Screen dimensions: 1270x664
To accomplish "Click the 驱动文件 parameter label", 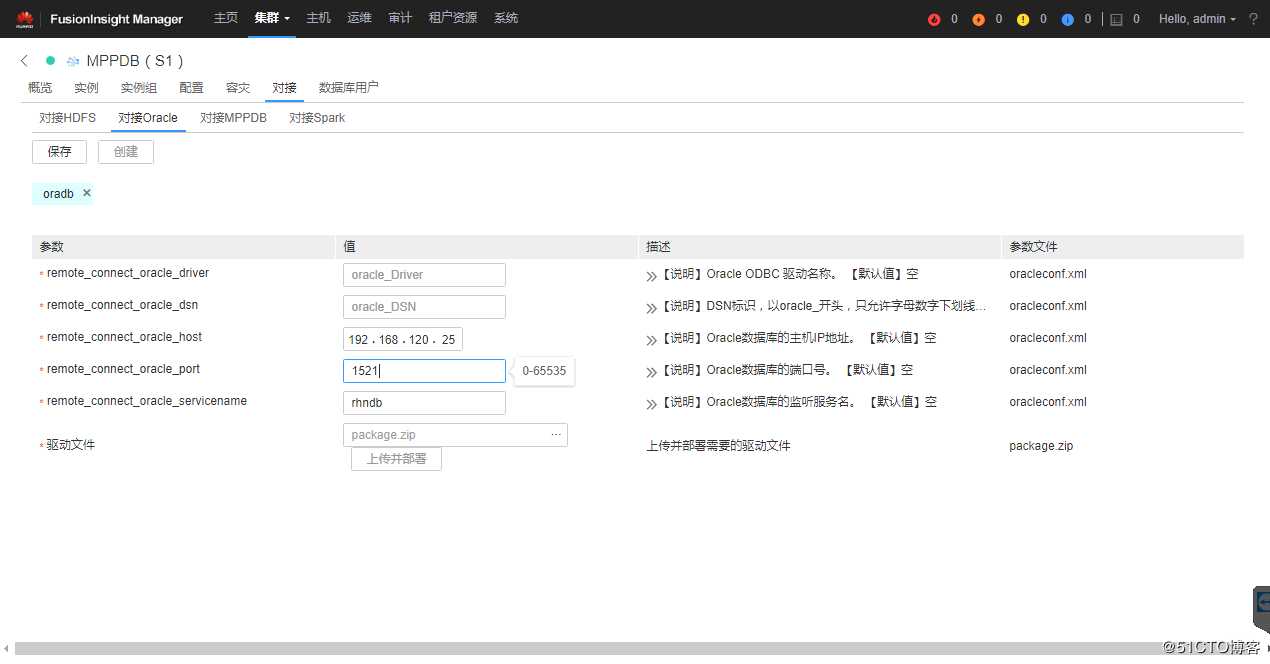I will (x=71, y=444).
